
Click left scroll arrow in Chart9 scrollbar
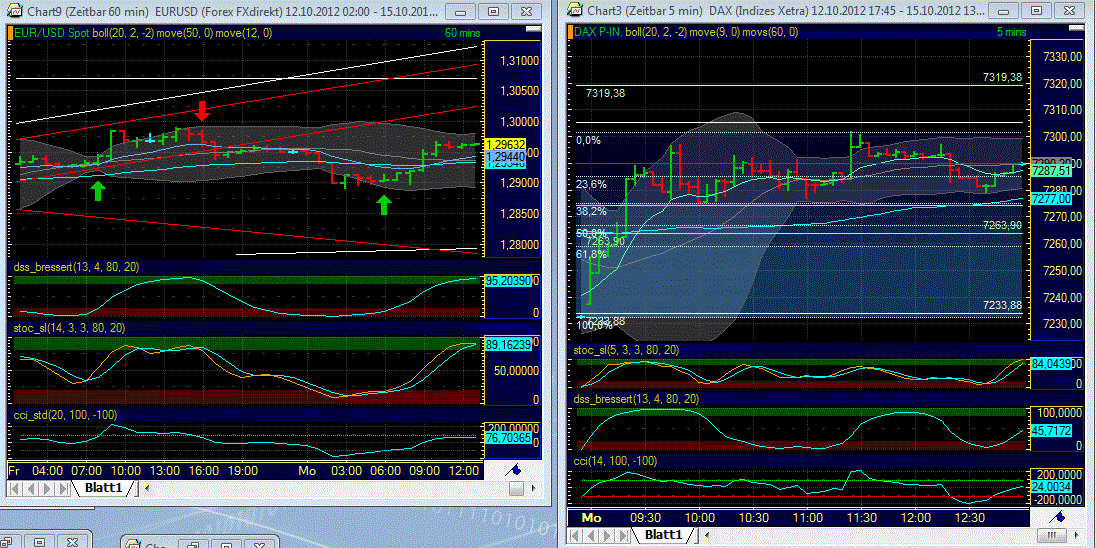(148, 487)
